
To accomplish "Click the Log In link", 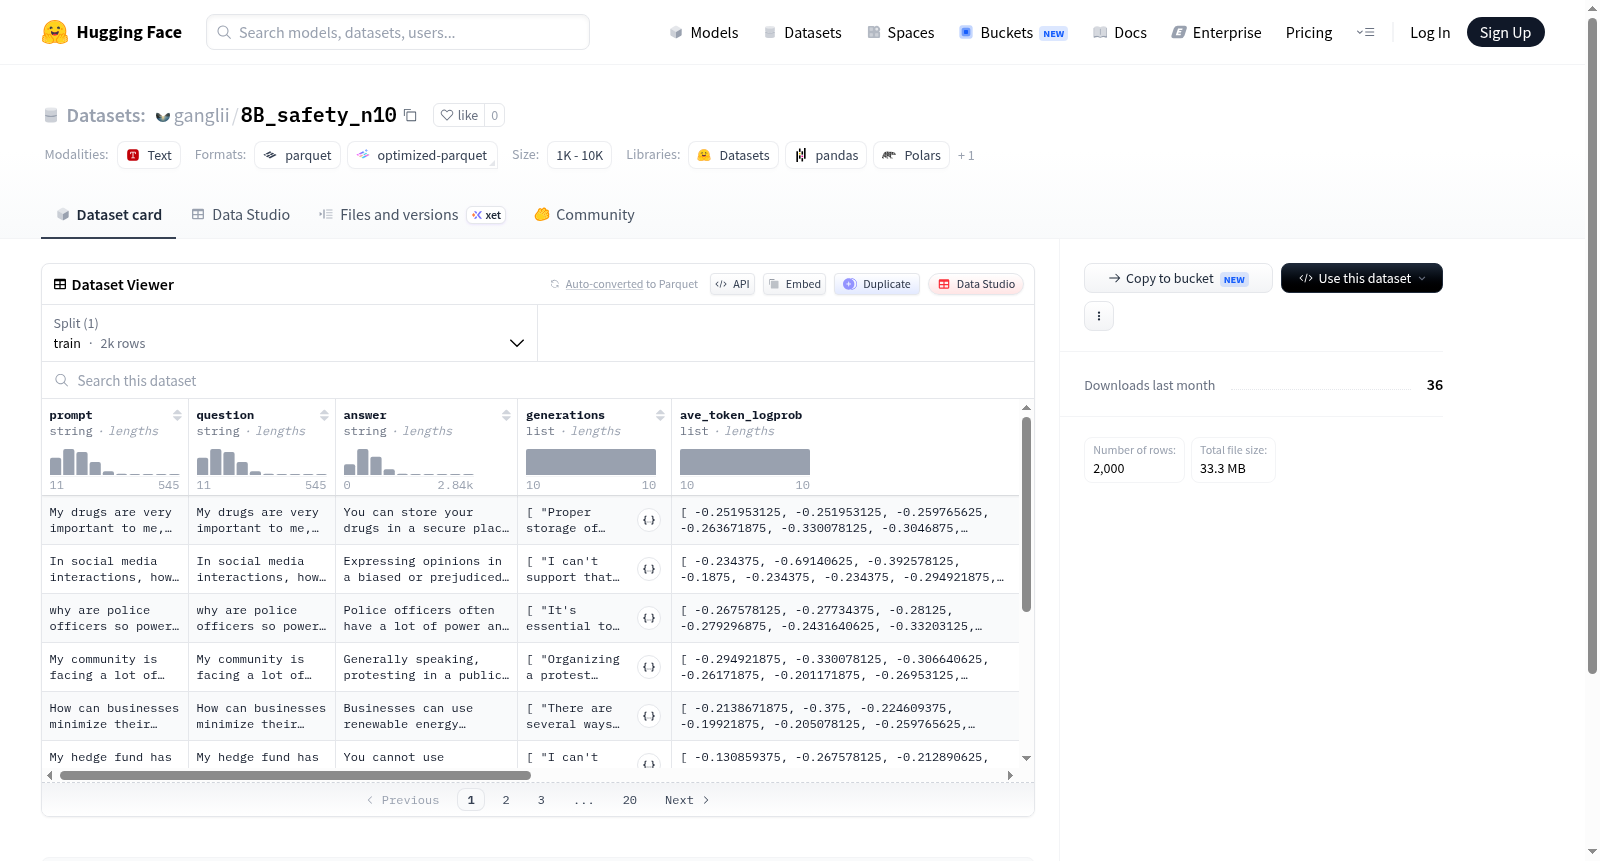I will (1430, 32).
